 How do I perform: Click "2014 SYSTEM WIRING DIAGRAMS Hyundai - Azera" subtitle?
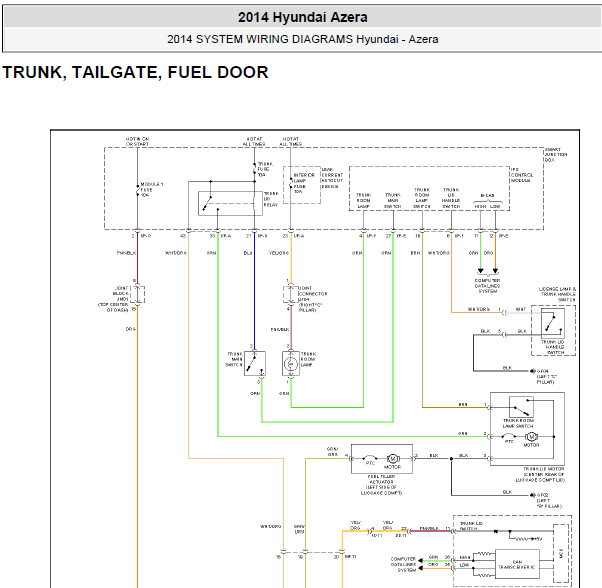303,39
